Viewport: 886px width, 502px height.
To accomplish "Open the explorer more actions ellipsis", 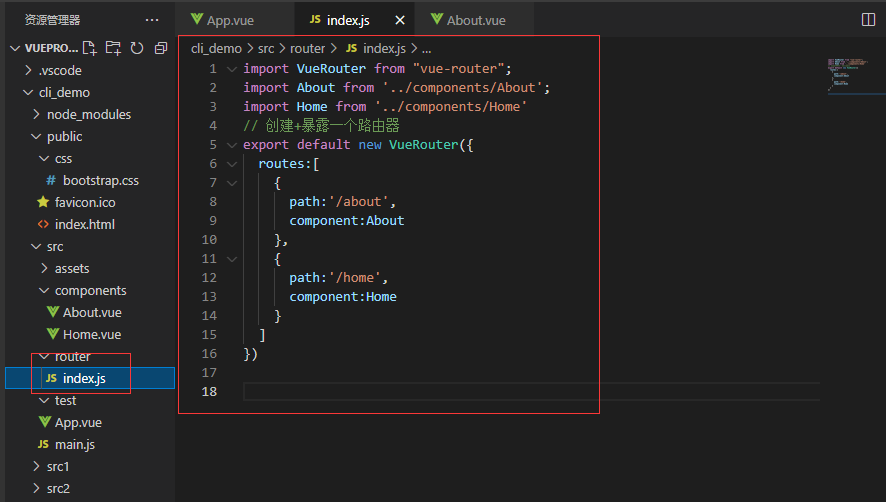I will point(152,20).
